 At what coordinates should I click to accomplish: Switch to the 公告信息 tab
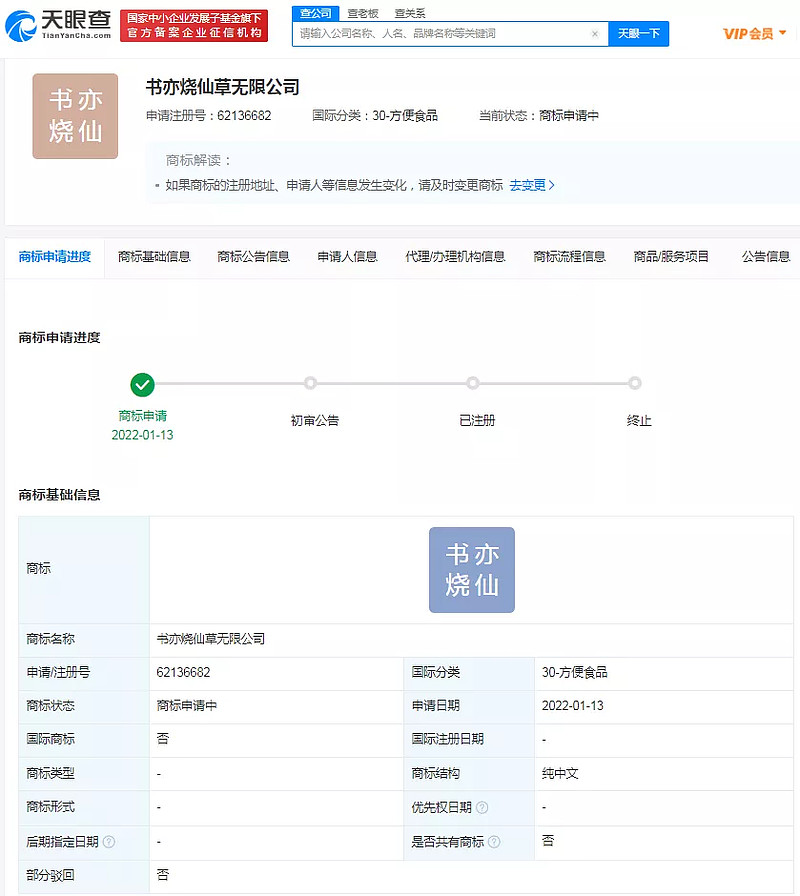pyautogui.click(x=766, y=257)
